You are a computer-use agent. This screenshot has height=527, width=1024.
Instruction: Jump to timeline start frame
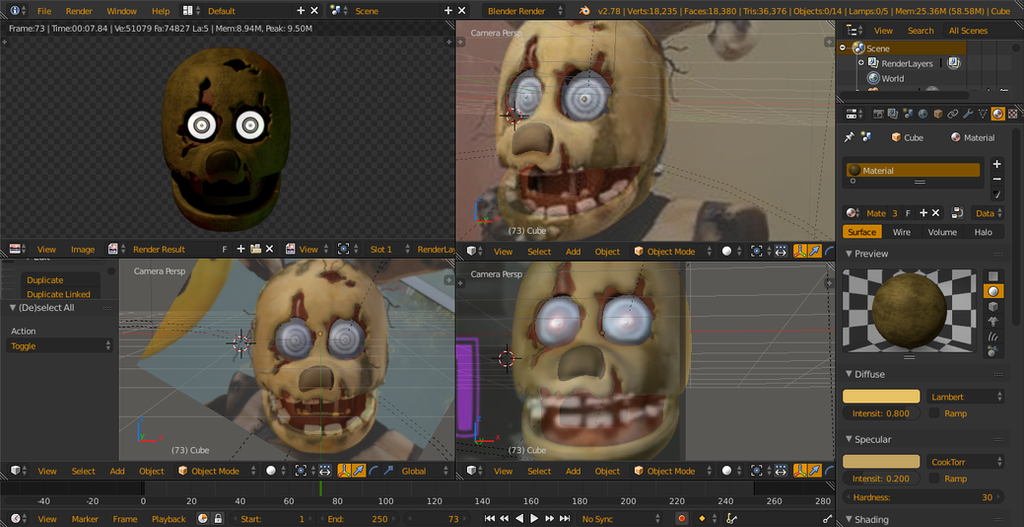tap(490, 519)
